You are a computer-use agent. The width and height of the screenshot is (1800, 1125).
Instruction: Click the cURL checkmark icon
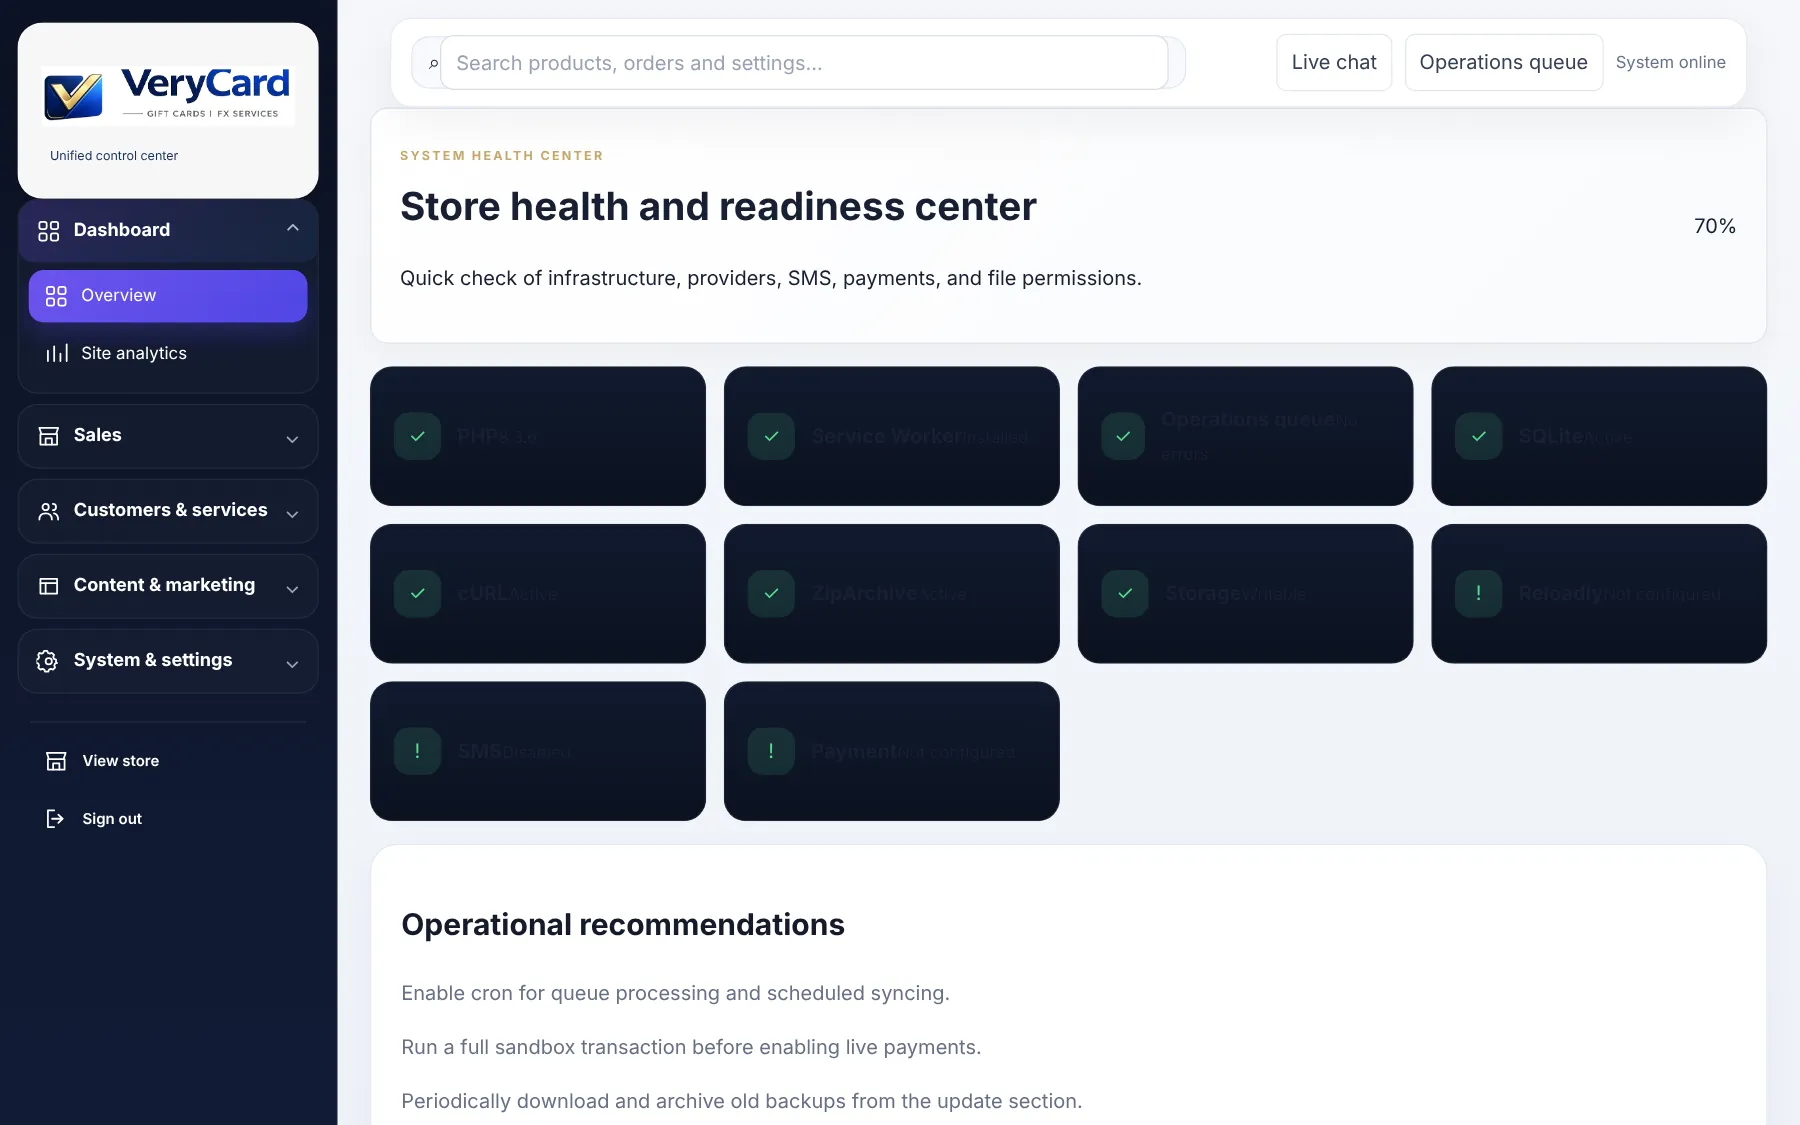pyautogui.click(x=418, y=593)
